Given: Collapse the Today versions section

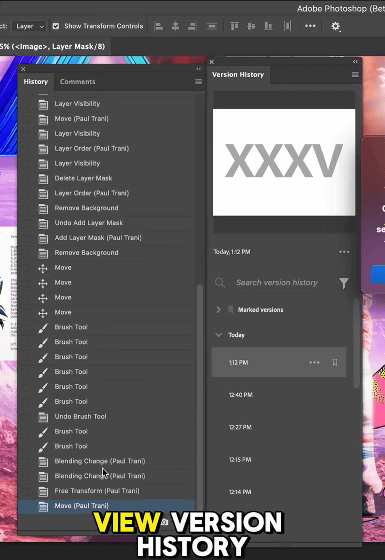Looking at the screenshot, I should click(219, 335).
